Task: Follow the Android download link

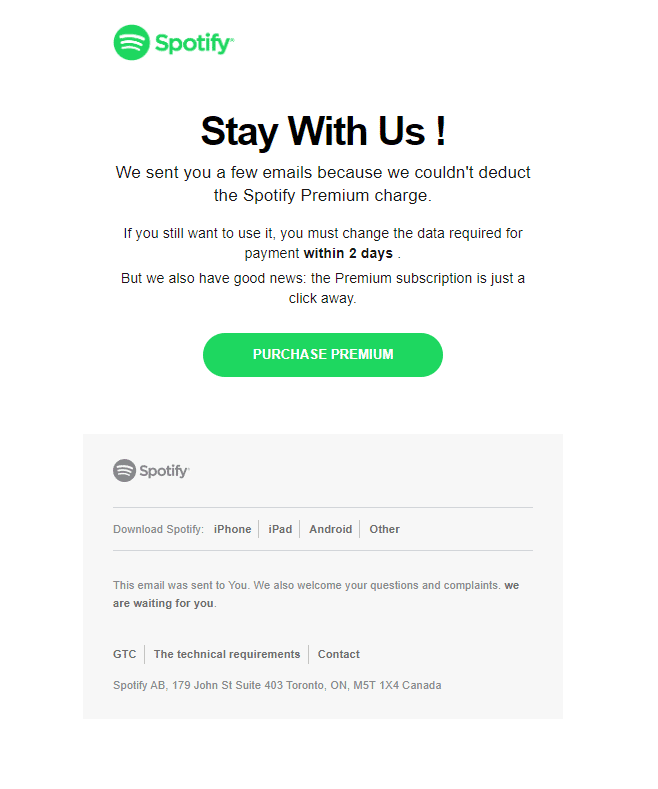Action: click(330, 529)
